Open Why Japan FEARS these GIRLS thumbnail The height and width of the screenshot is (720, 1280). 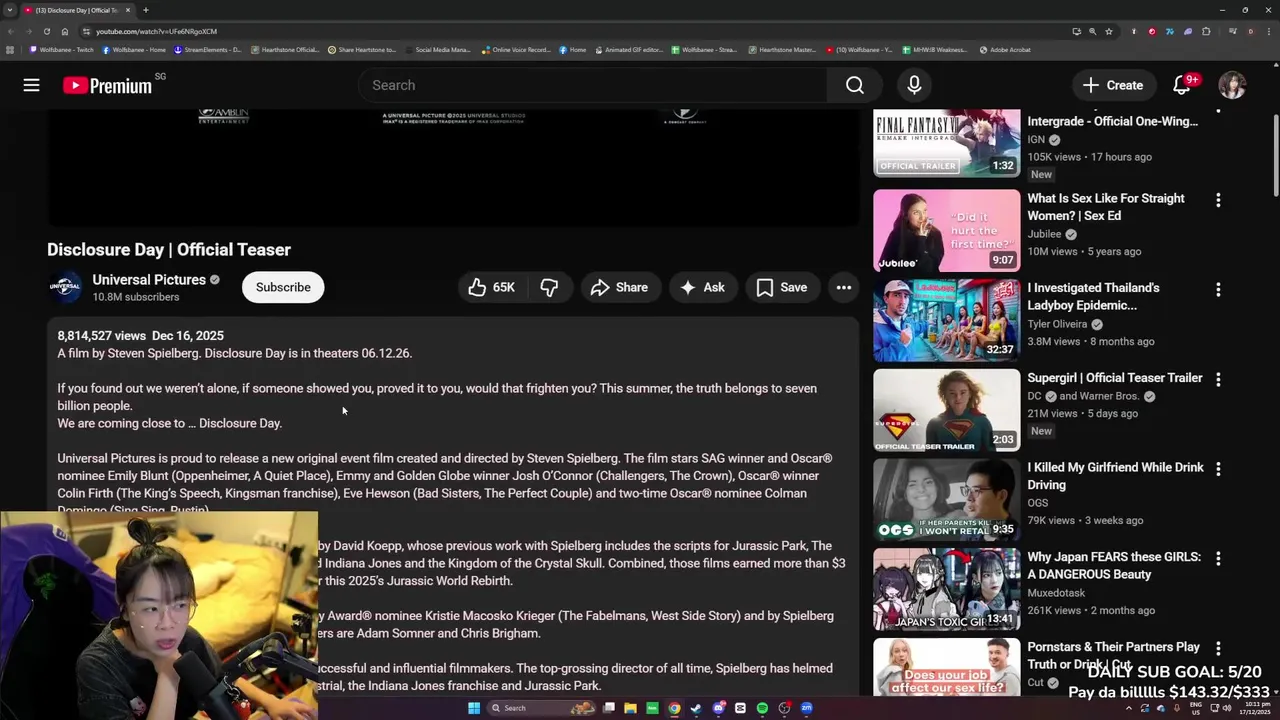pyautogui.click(x=946, y=590)
